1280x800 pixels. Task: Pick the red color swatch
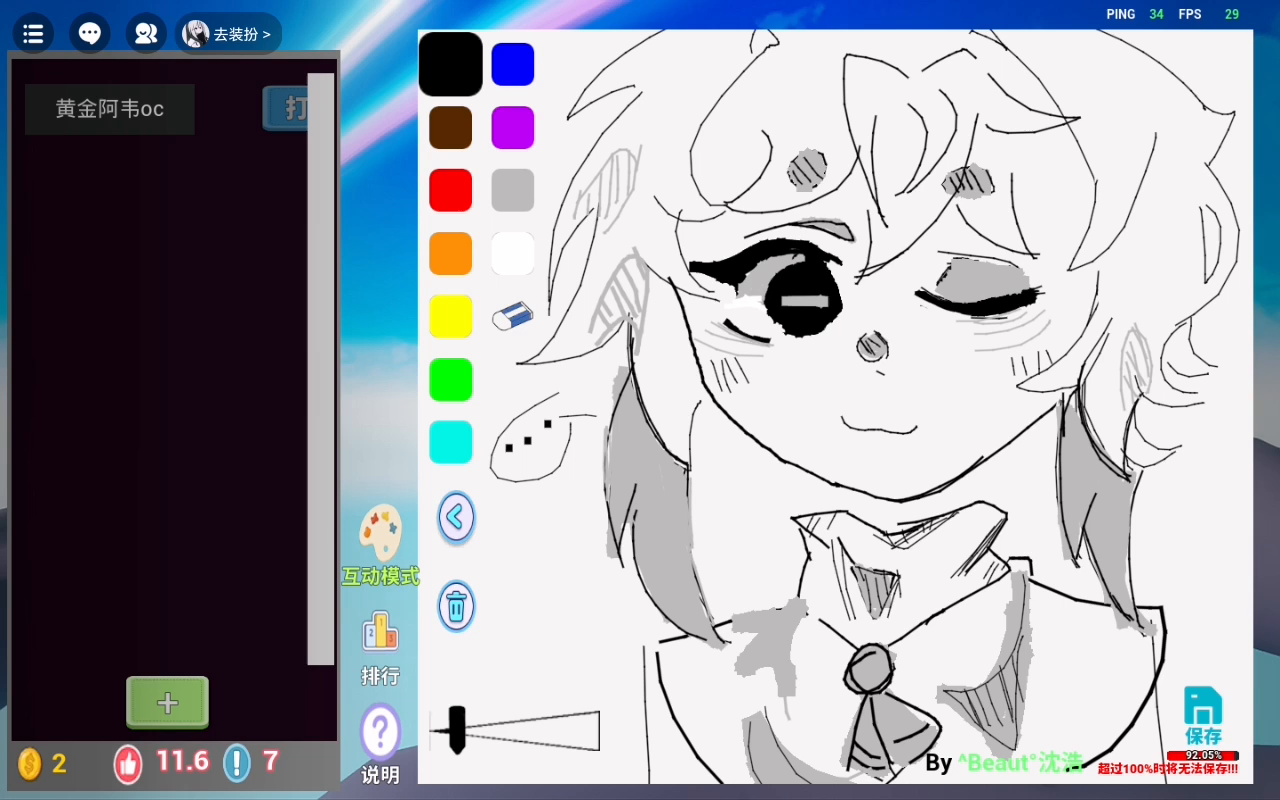point(451,190)
